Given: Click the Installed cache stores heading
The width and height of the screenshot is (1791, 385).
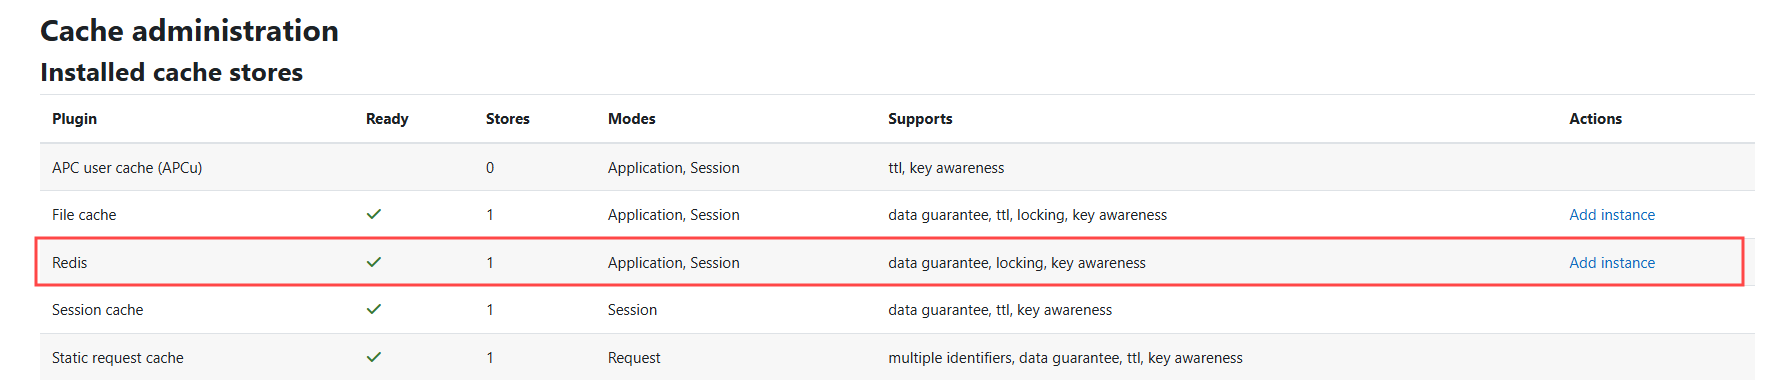Looking at the screenshot, I should click(171, 72).
